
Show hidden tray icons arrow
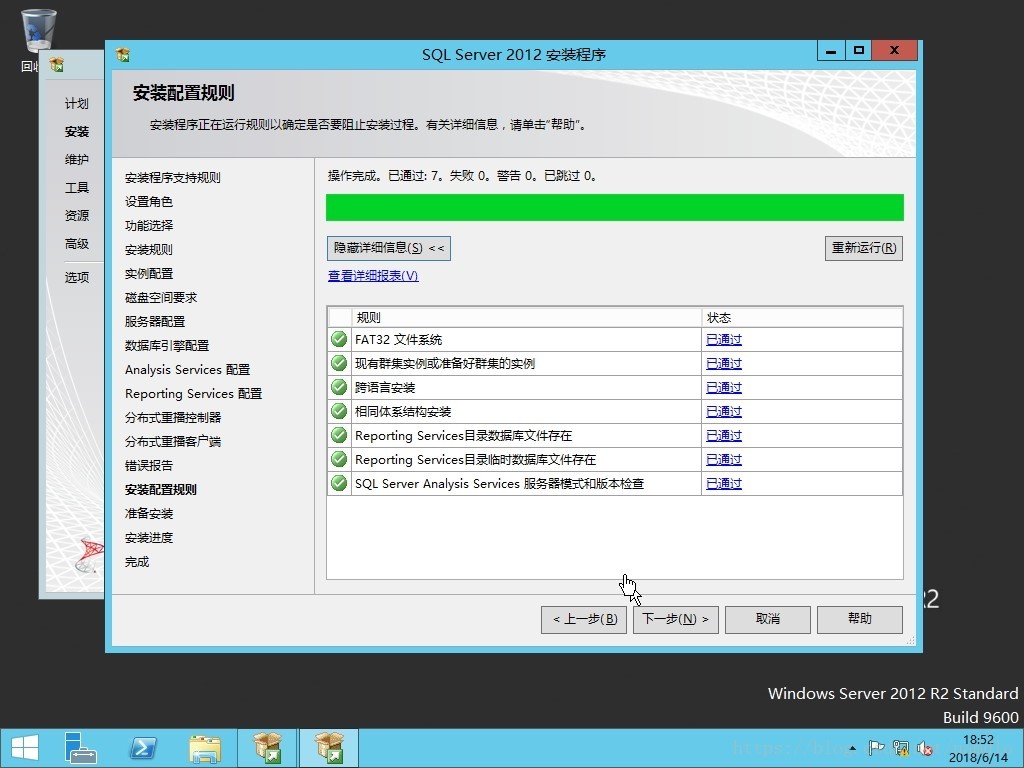852,748
